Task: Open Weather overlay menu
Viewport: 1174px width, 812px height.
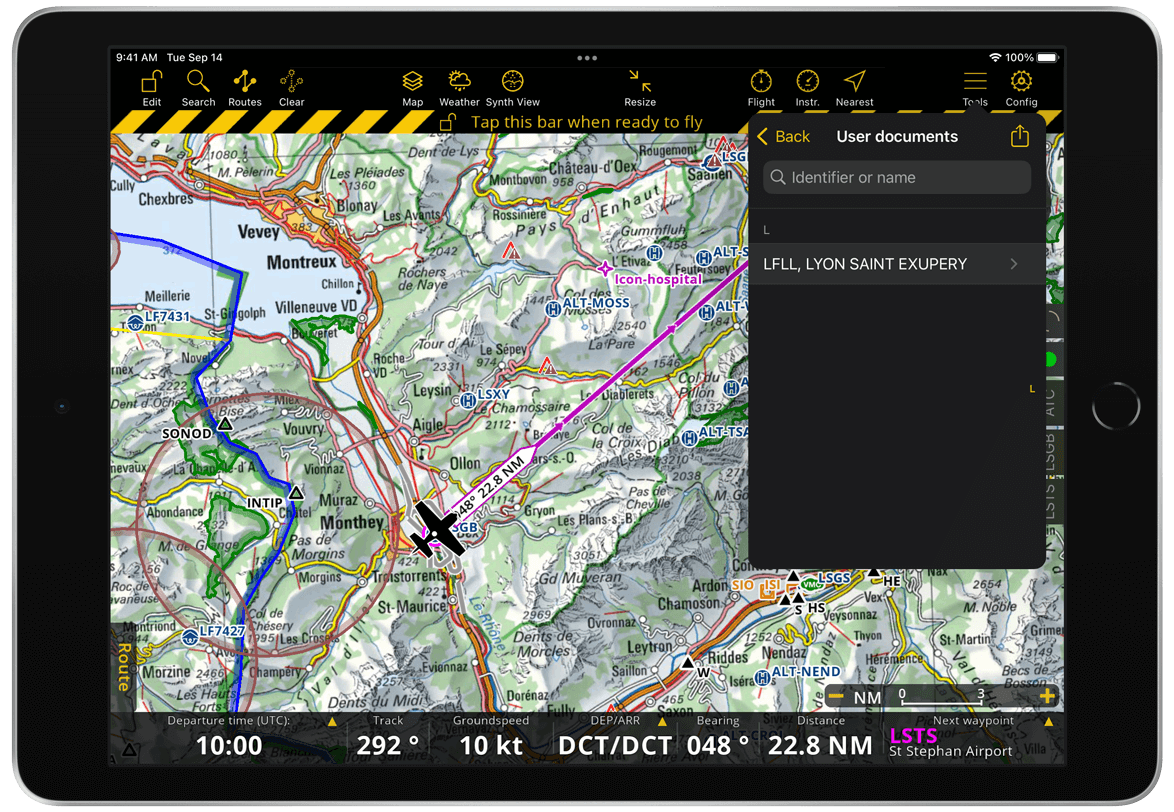Action: pos(459,88)
